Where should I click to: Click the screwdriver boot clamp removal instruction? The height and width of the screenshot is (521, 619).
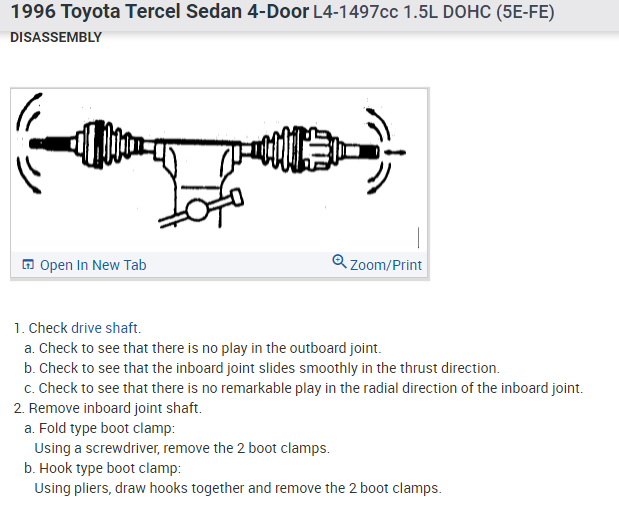[182, 448]
